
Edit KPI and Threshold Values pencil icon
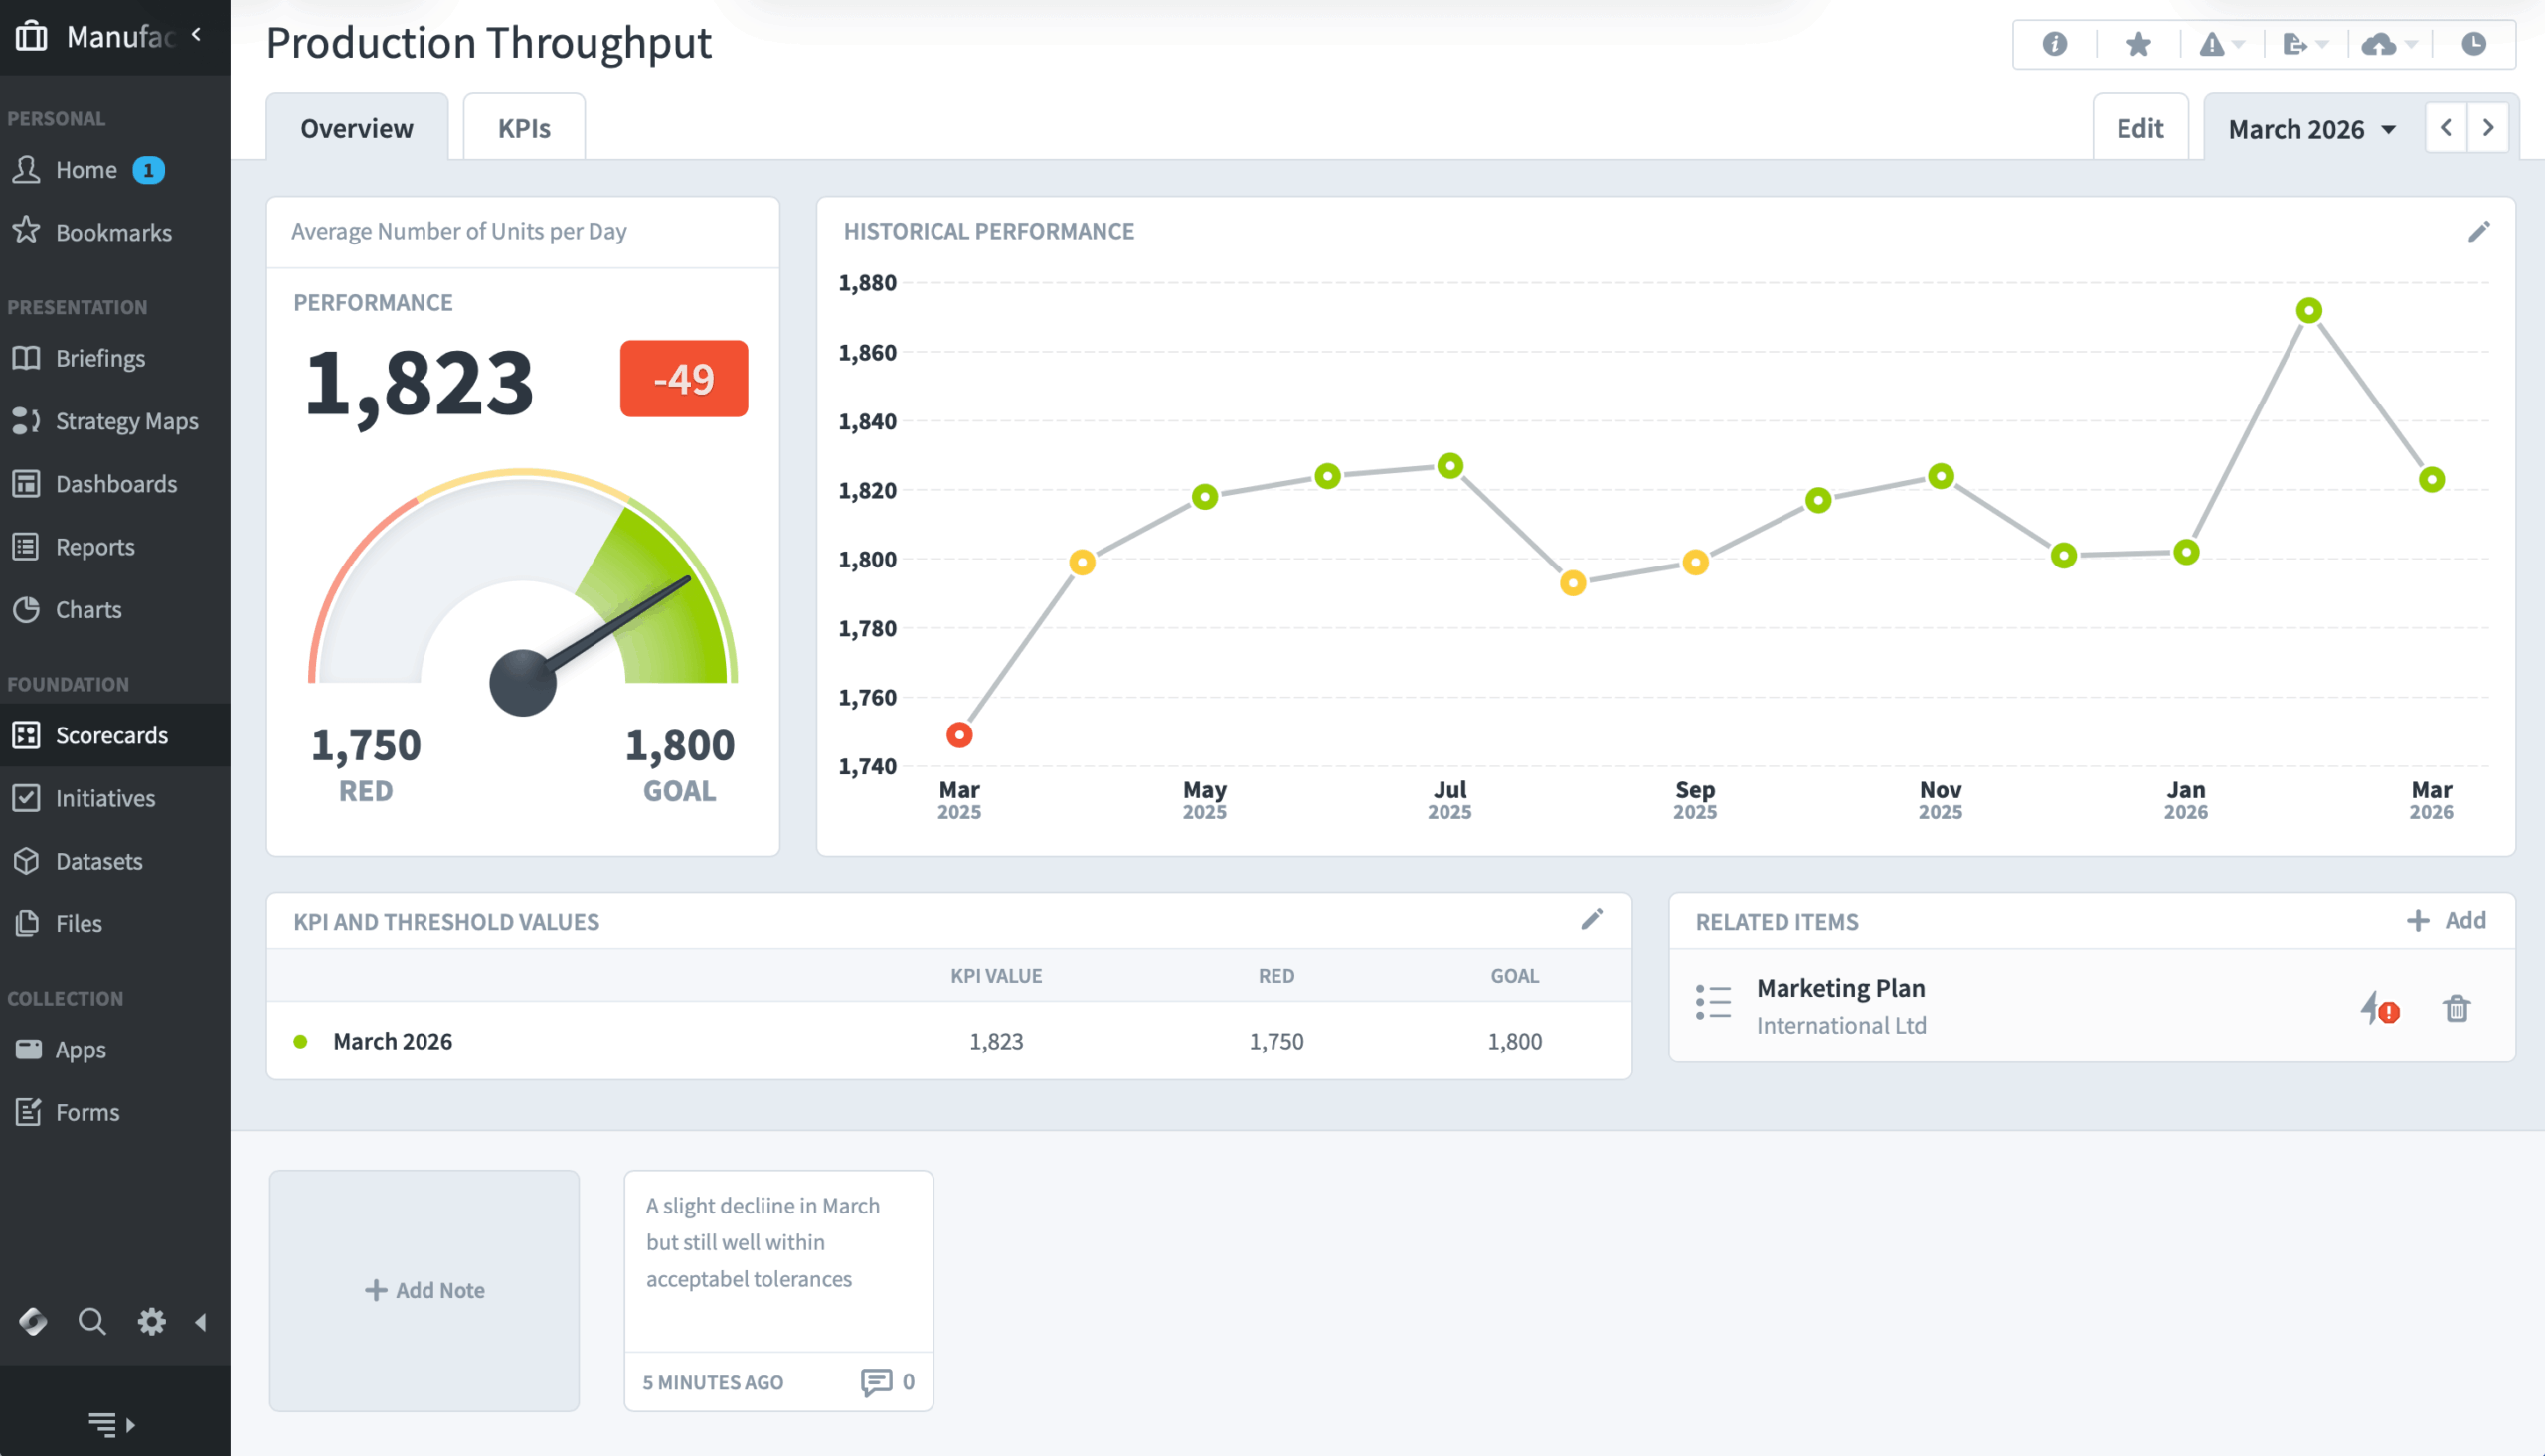coord(1591,920)
